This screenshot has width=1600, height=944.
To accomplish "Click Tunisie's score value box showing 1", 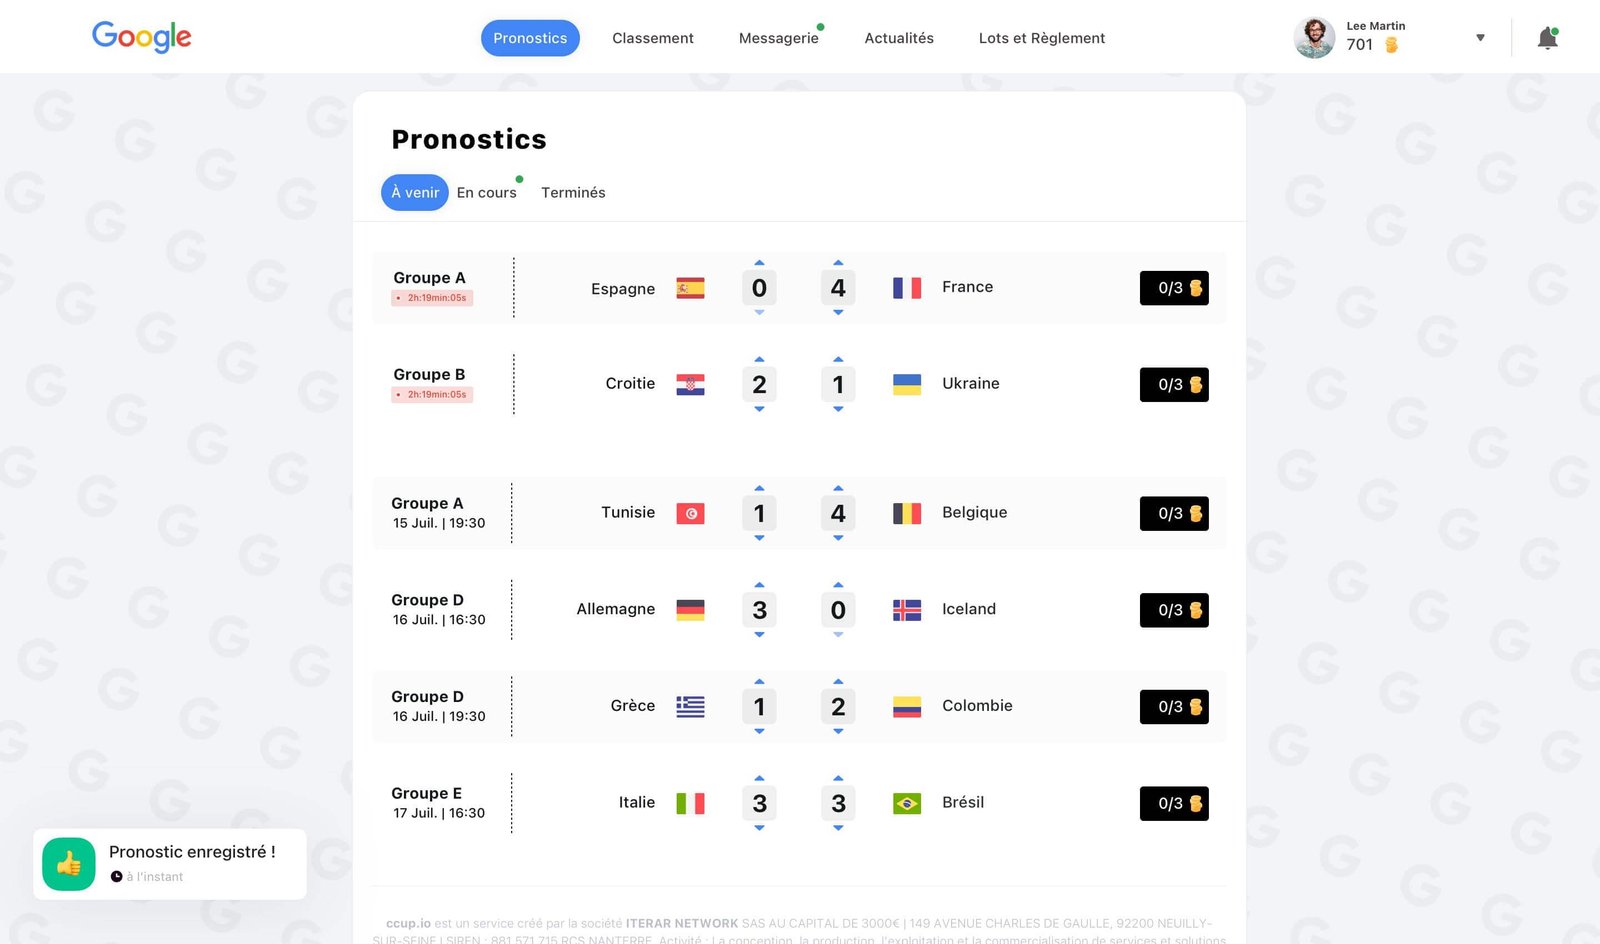I will point(759,513).
